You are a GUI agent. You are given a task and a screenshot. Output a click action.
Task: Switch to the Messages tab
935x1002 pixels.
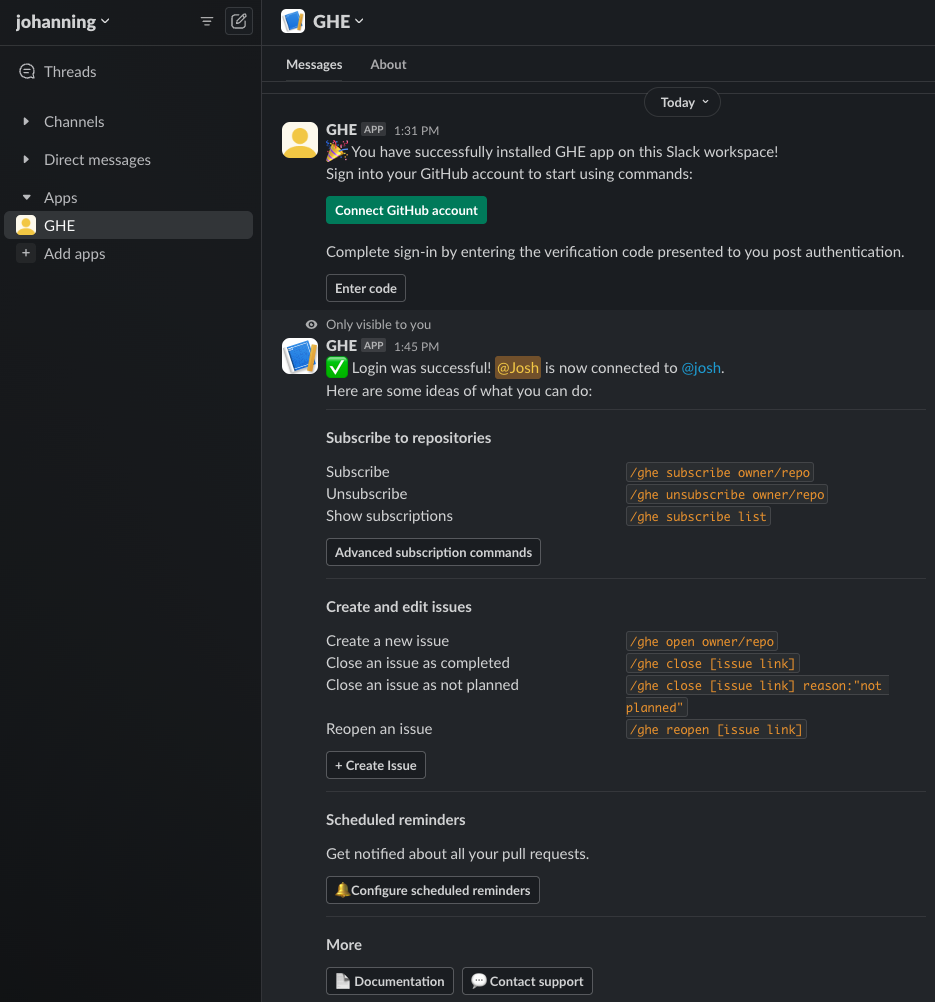[314, 65]
